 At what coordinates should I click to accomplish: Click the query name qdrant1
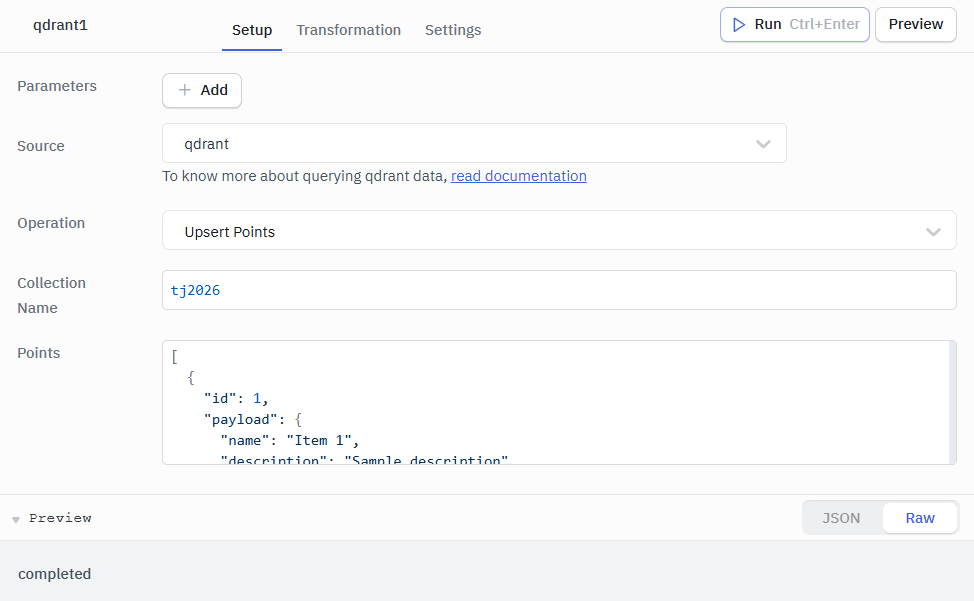[x=60, y=25]
